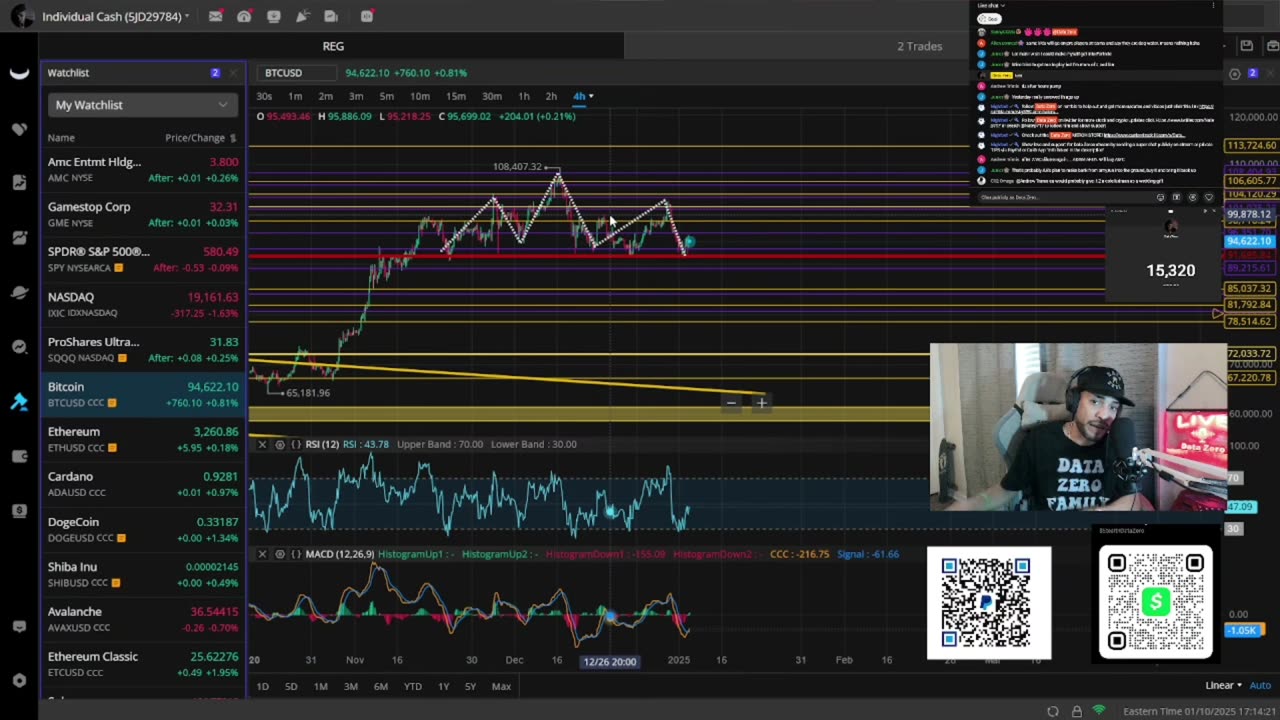Open the Individual Cash account dropdown
The width and height of the screenshot is (1280, 720).
tap(115, 17)
